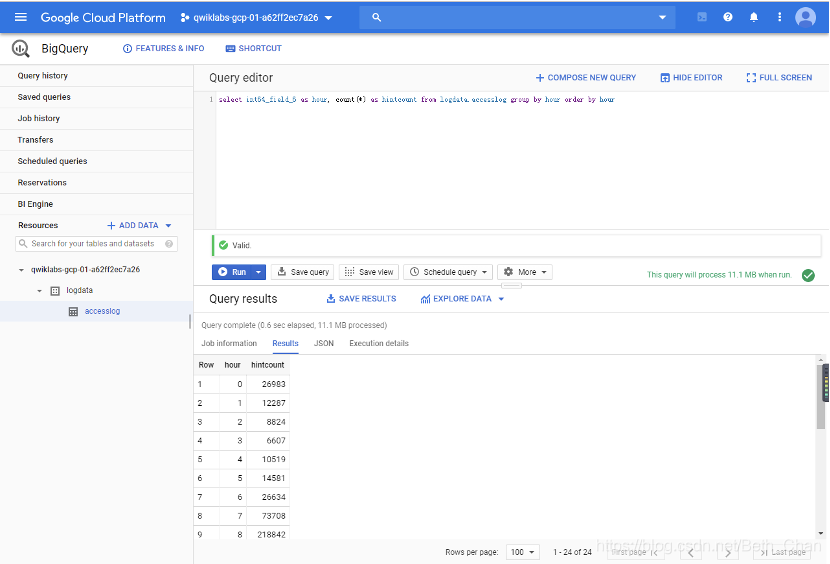Go to previous results page
The height and width of the screenshot is (564, 830).
690,553
